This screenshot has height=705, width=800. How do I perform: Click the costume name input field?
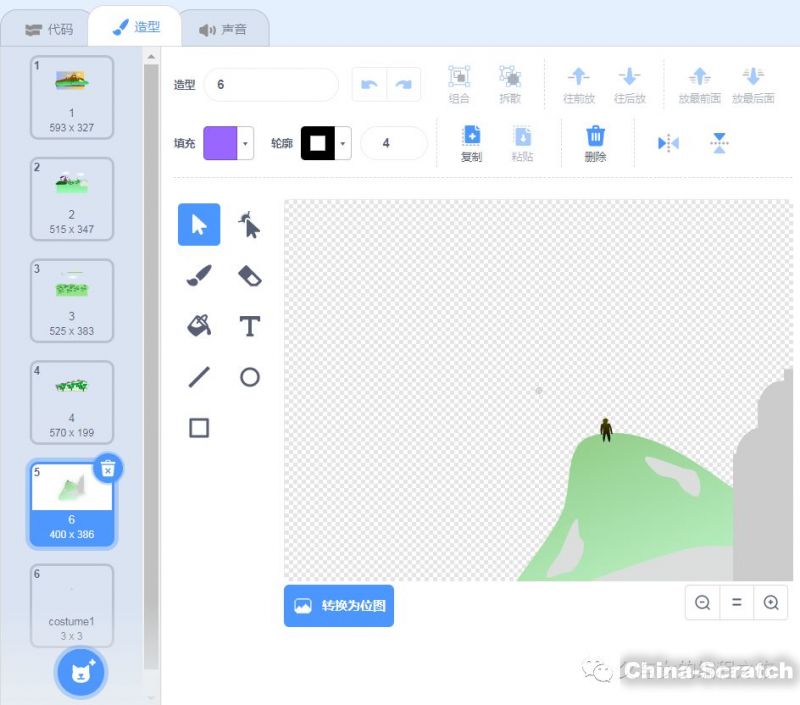270,85
